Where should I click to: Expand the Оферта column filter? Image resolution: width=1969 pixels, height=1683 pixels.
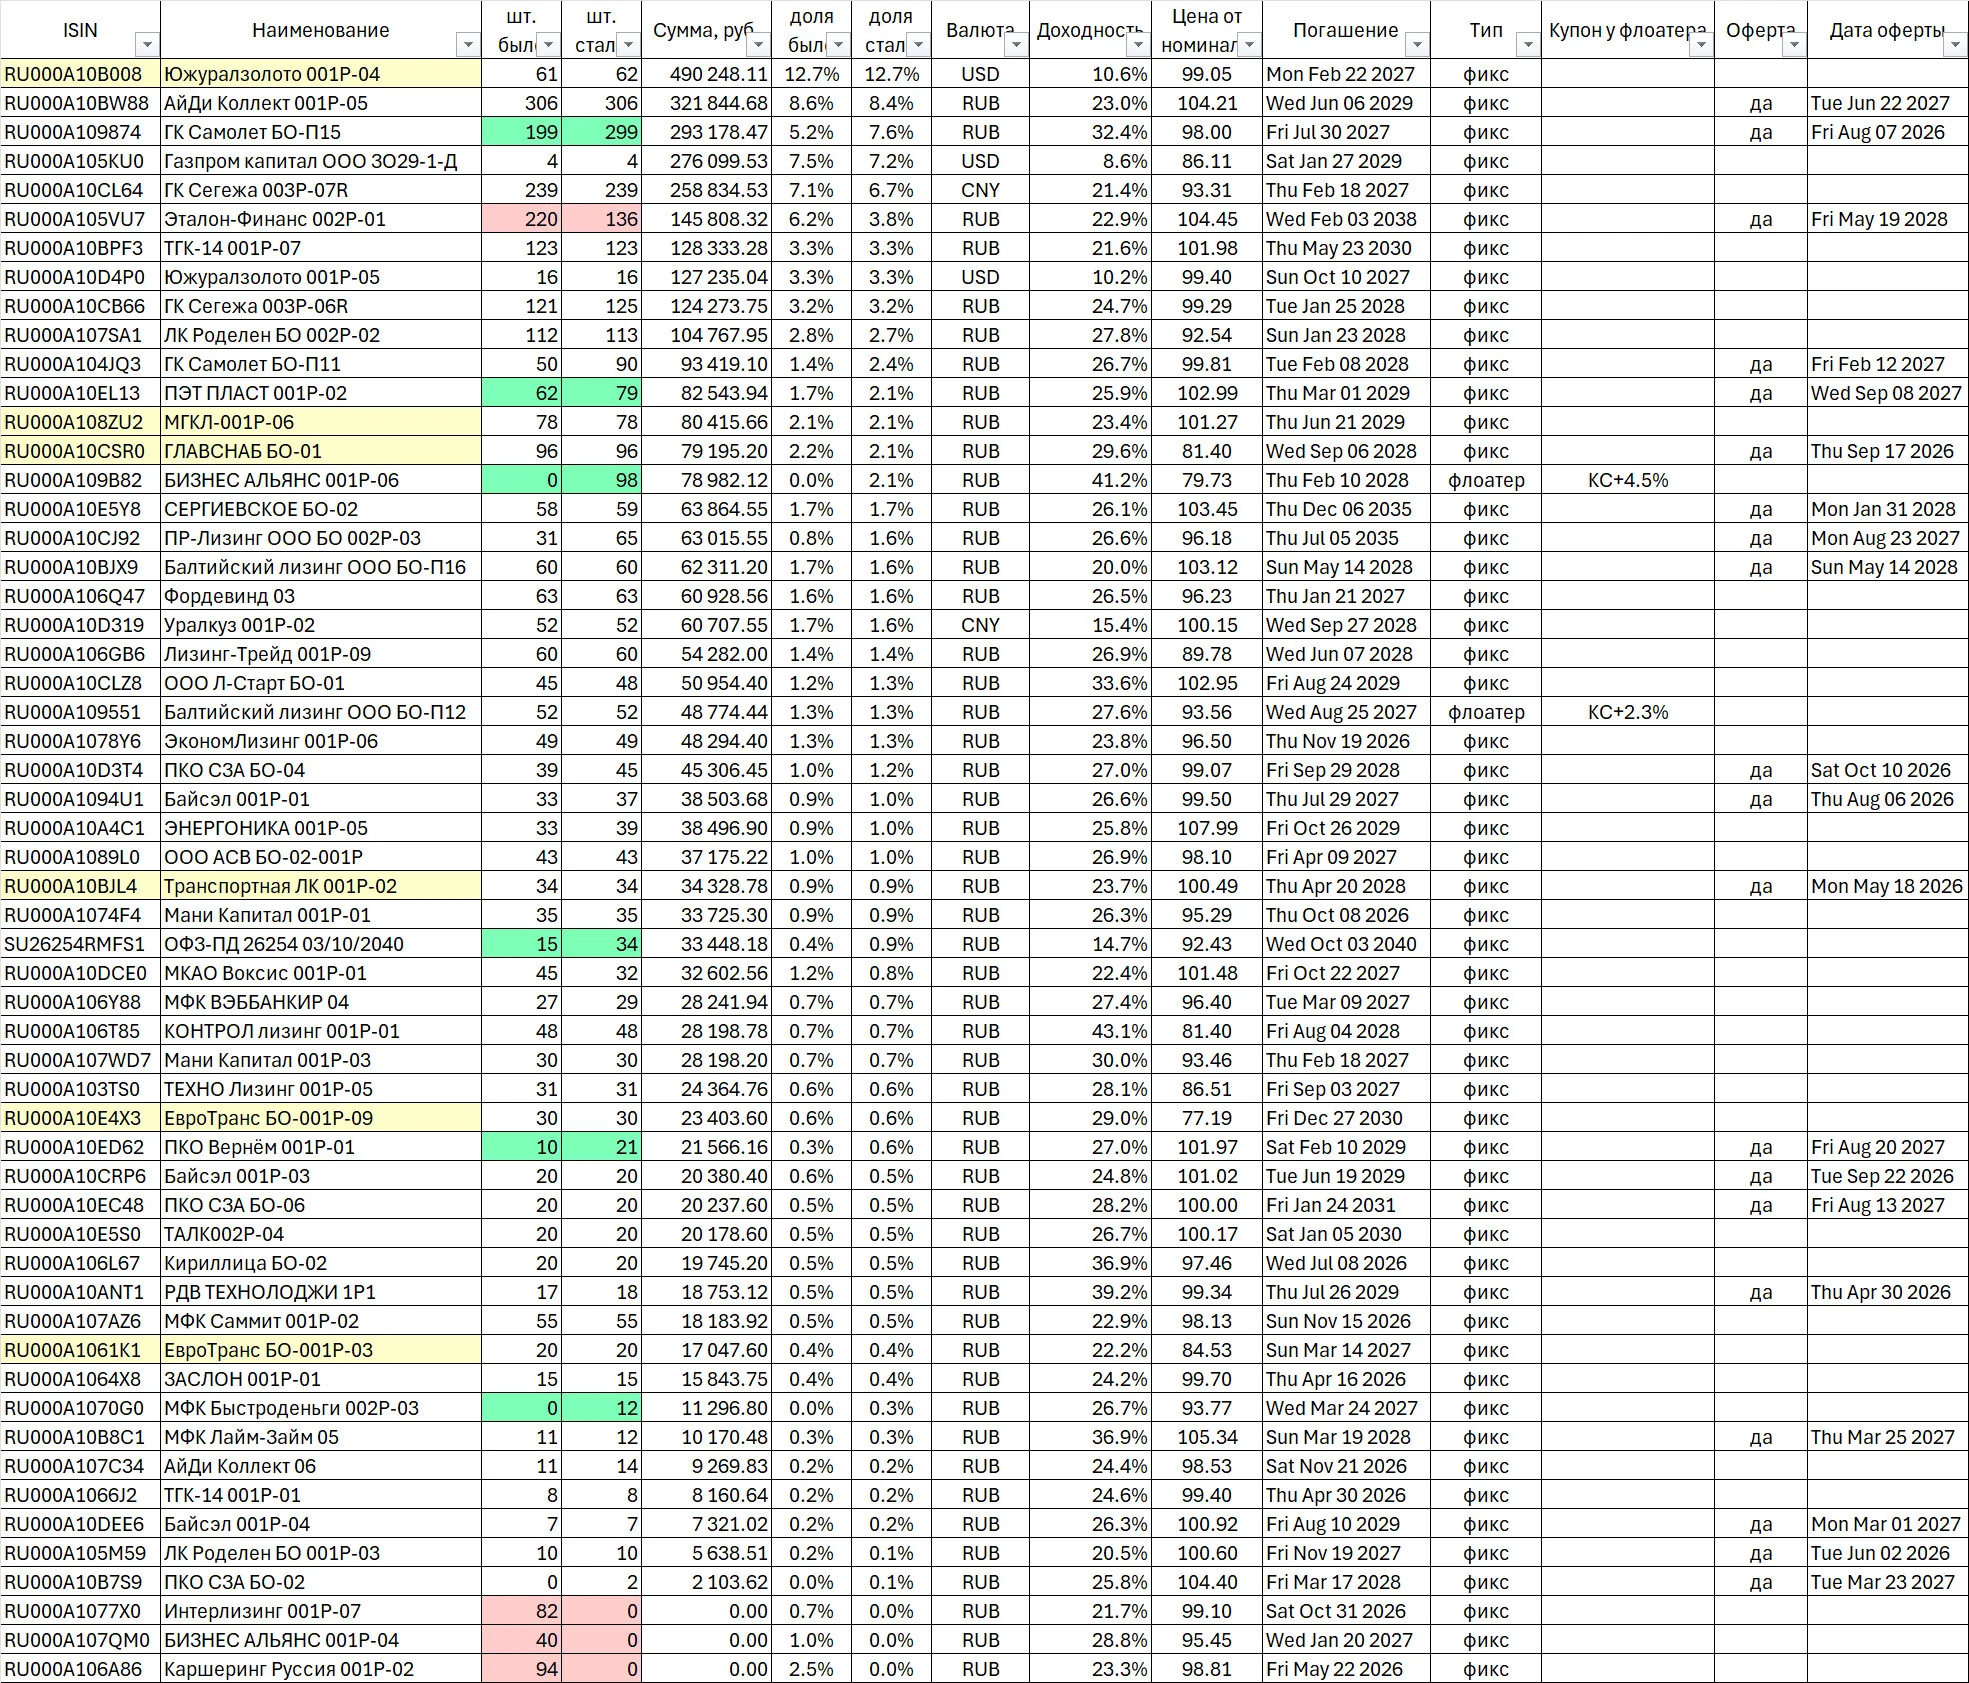tap(1794, 45)
